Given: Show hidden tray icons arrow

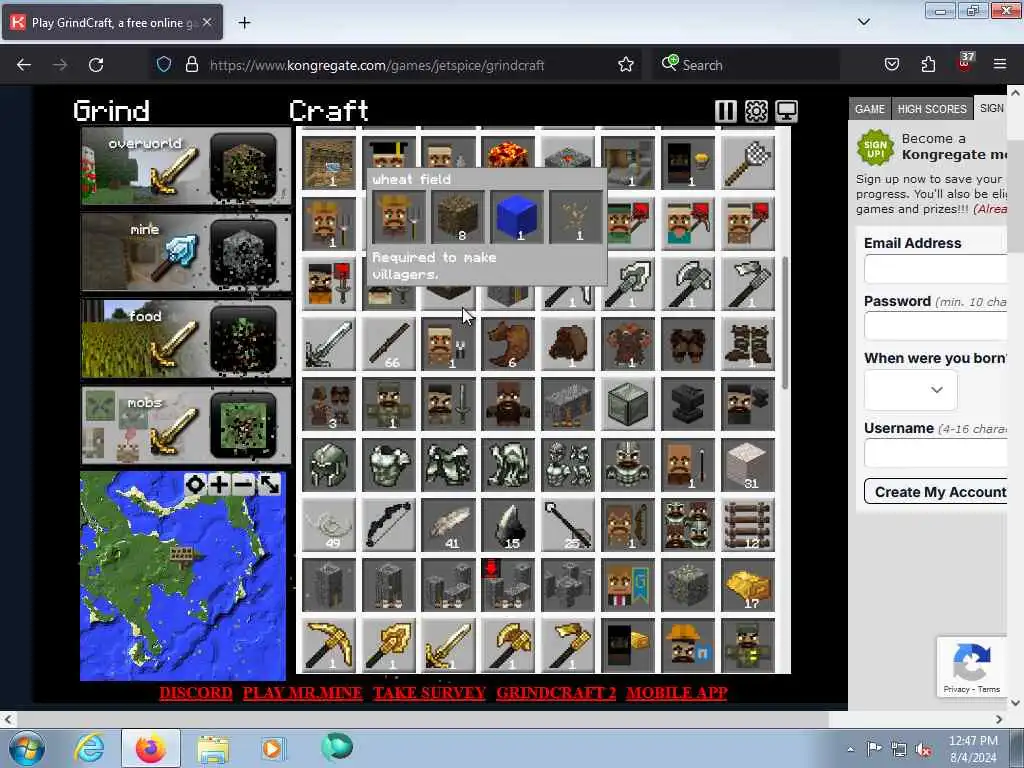Looking at the screenshot, I should 850,749.
